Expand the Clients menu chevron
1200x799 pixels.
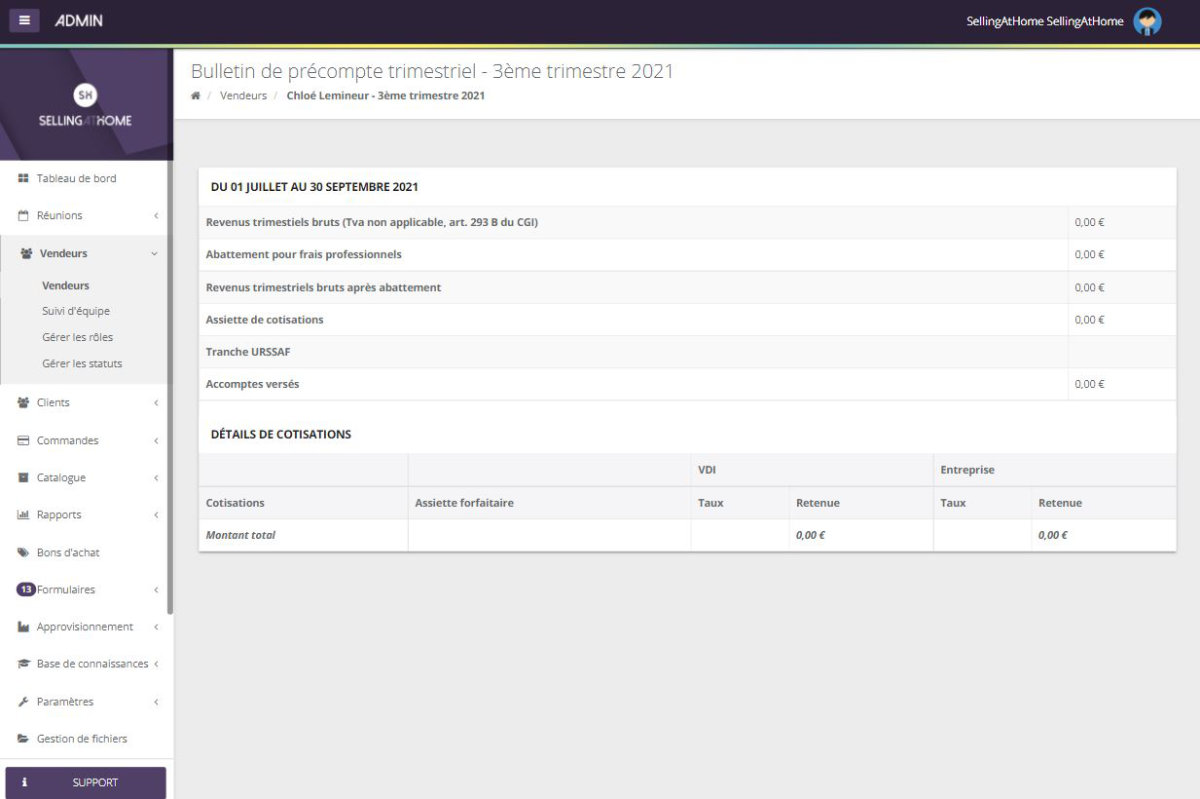[156, 403]
